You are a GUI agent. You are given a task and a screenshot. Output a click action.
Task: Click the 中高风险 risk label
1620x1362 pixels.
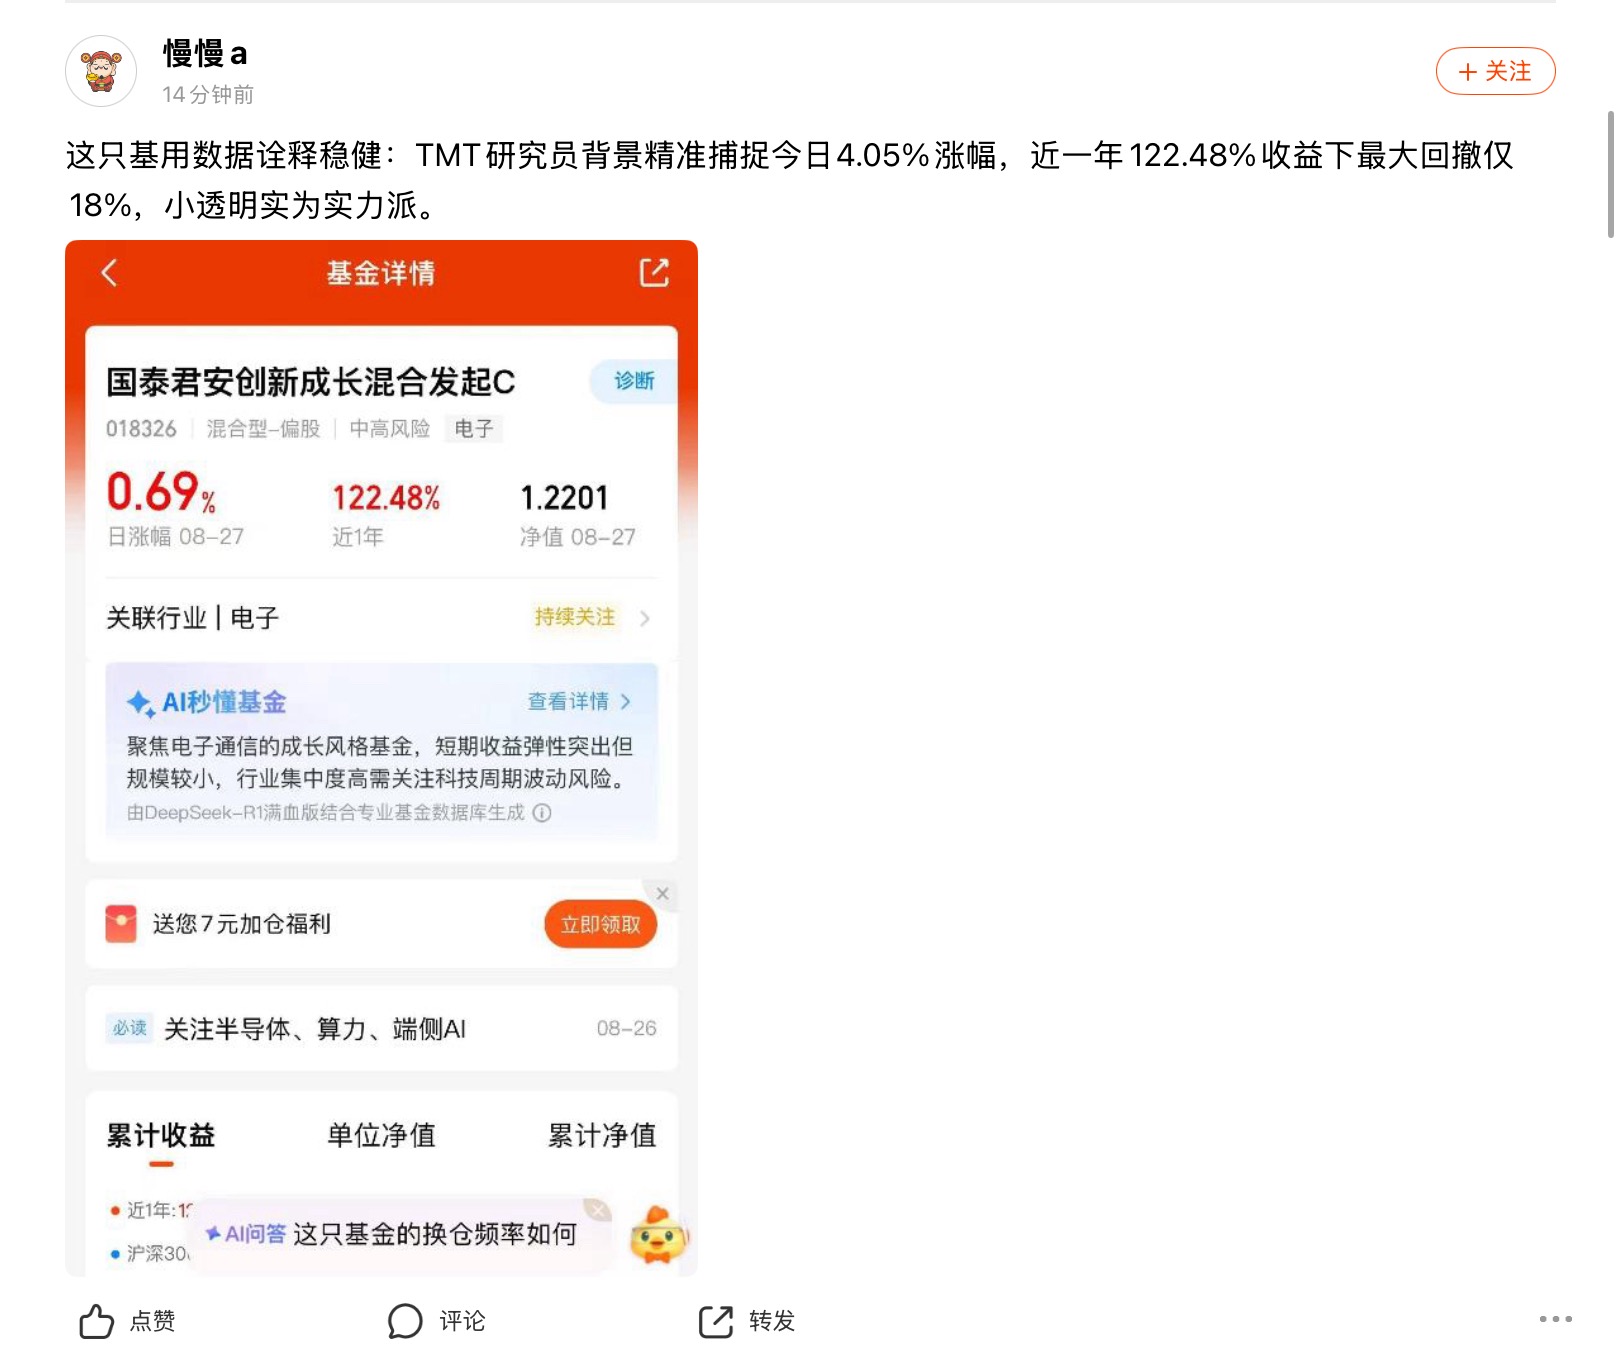(x=390, y=429)
